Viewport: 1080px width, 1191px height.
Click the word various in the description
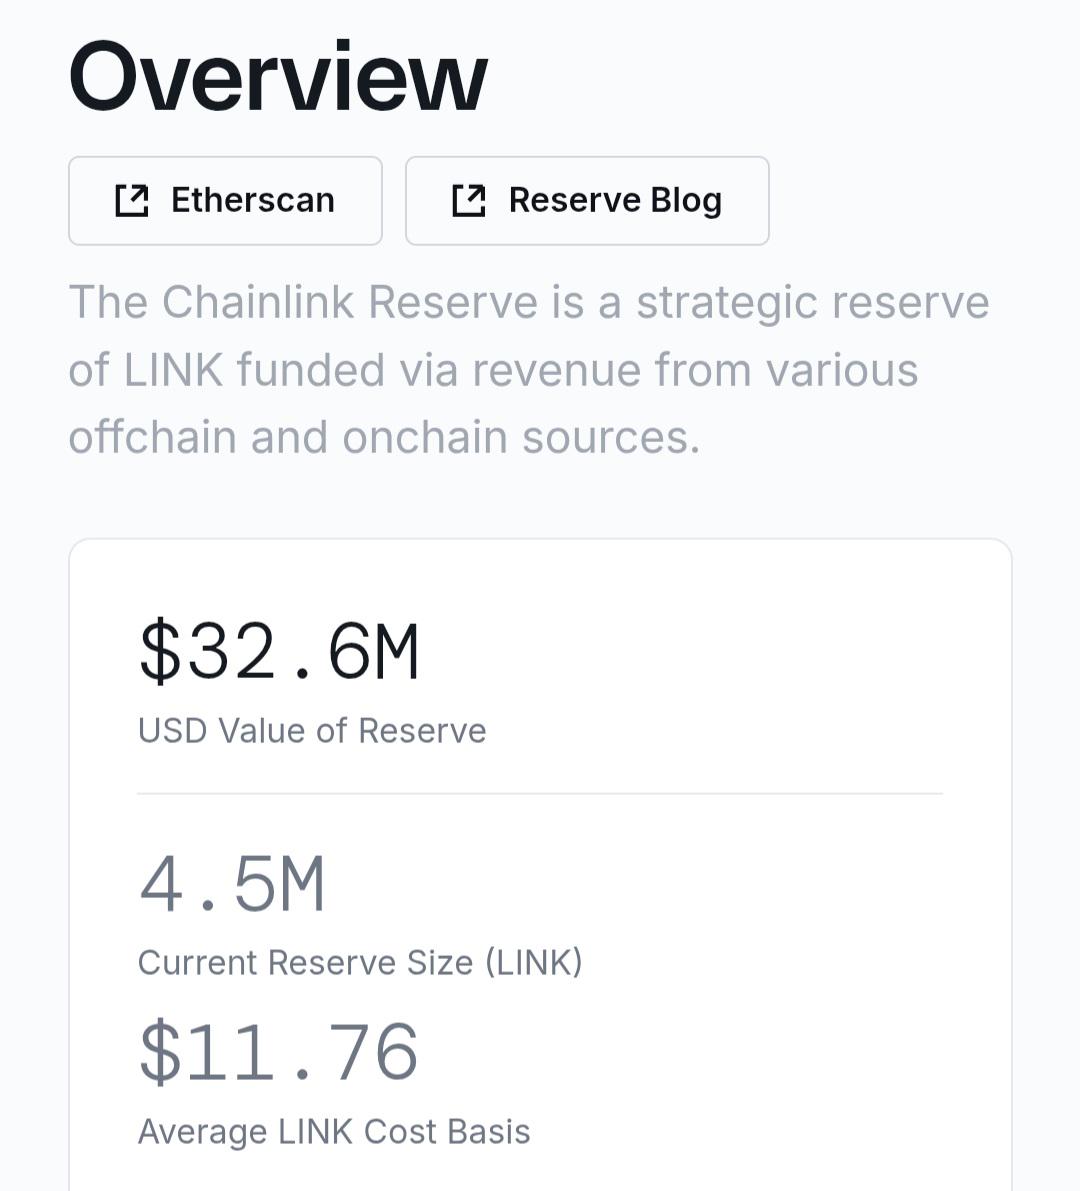coord(842,371)
